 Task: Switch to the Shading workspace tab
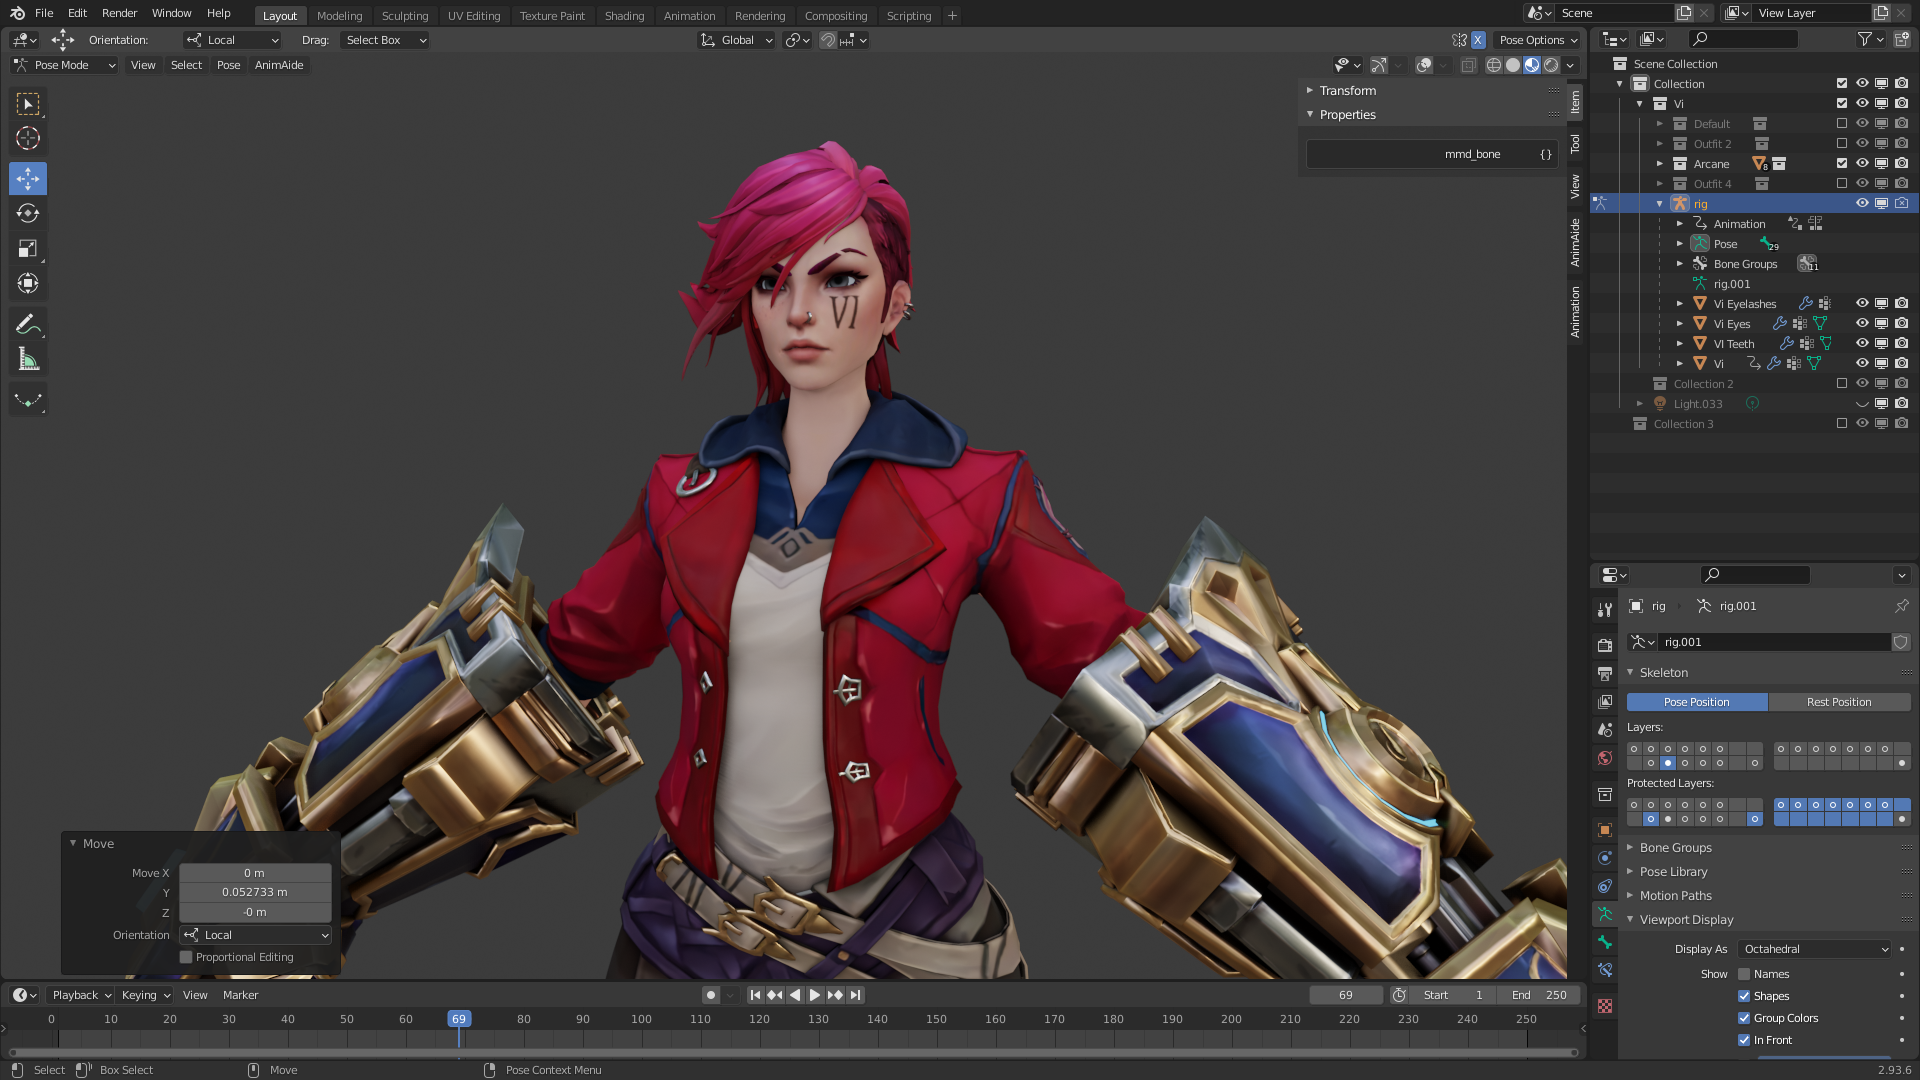point(624,16)
